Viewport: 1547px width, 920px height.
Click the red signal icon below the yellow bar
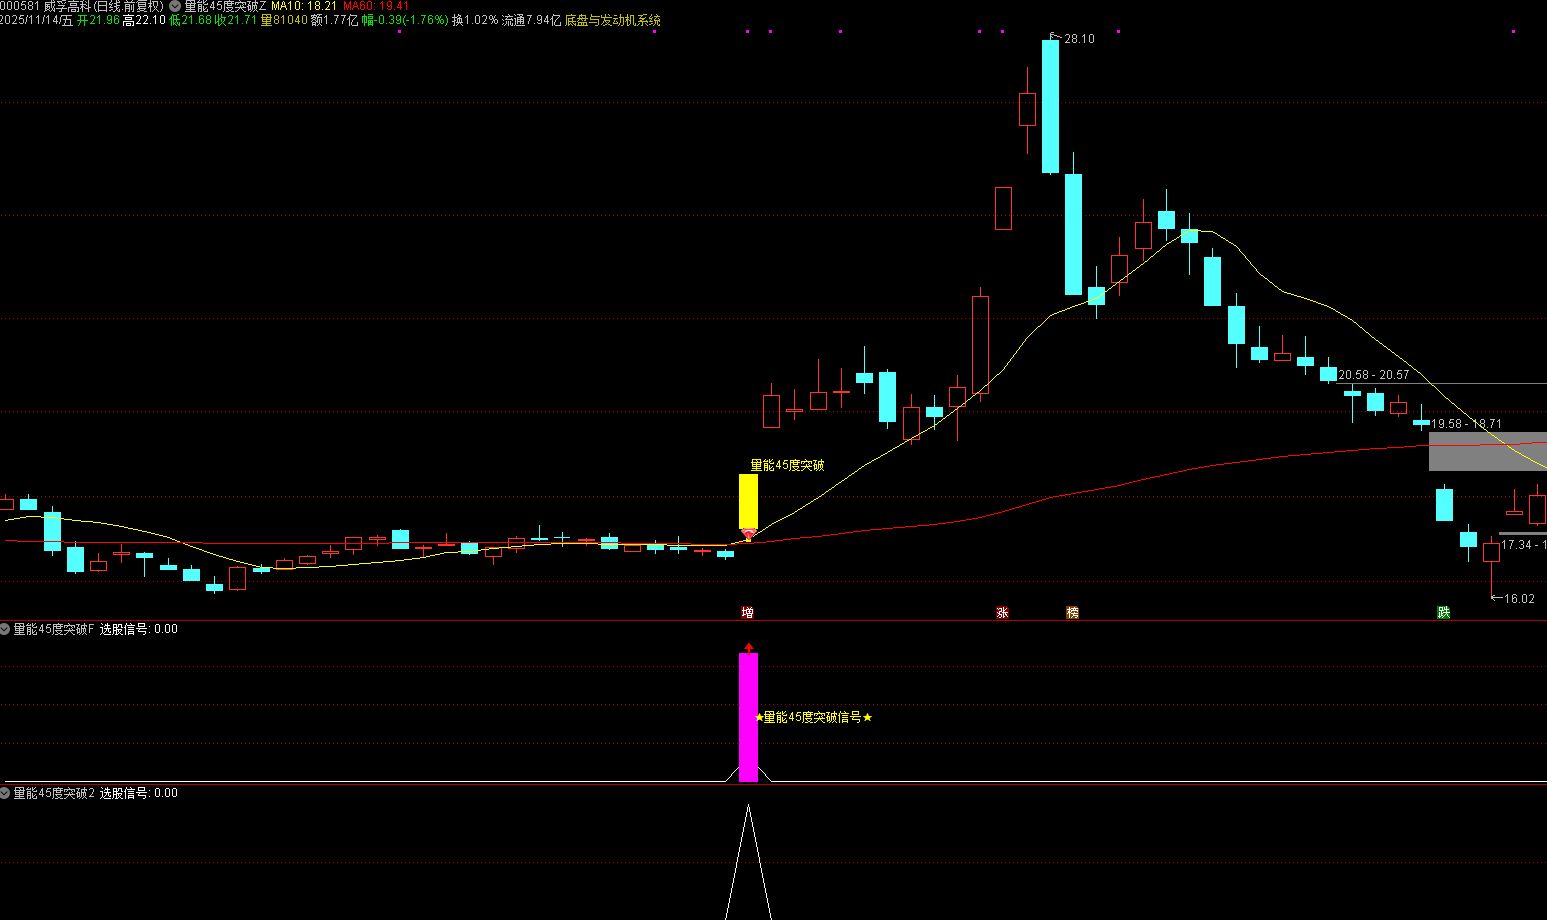748,535
